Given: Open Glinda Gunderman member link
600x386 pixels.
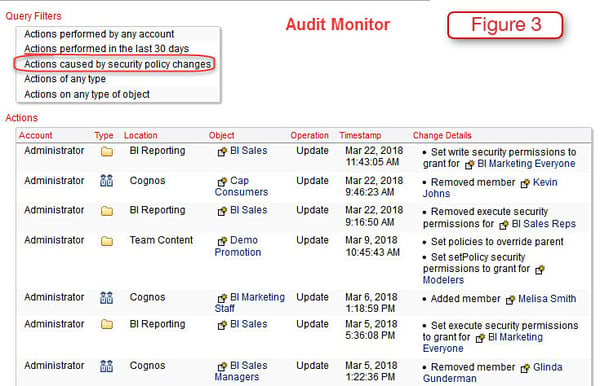Looking at the screenshot, I should pos(492,373).
